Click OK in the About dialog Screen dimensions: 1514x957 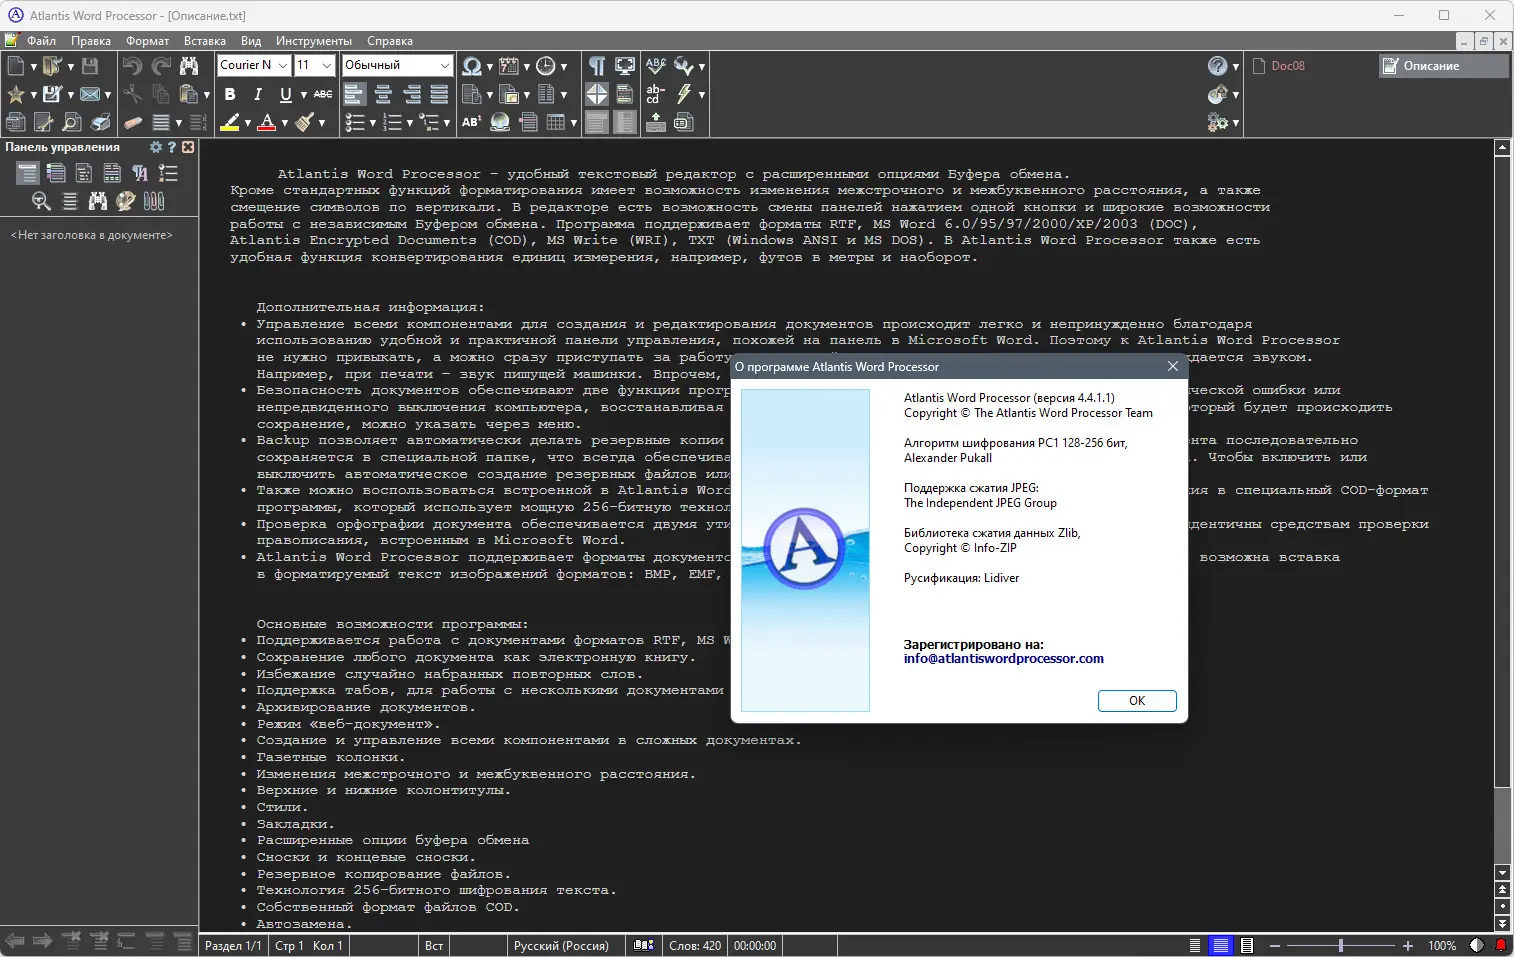point(1137,701)
